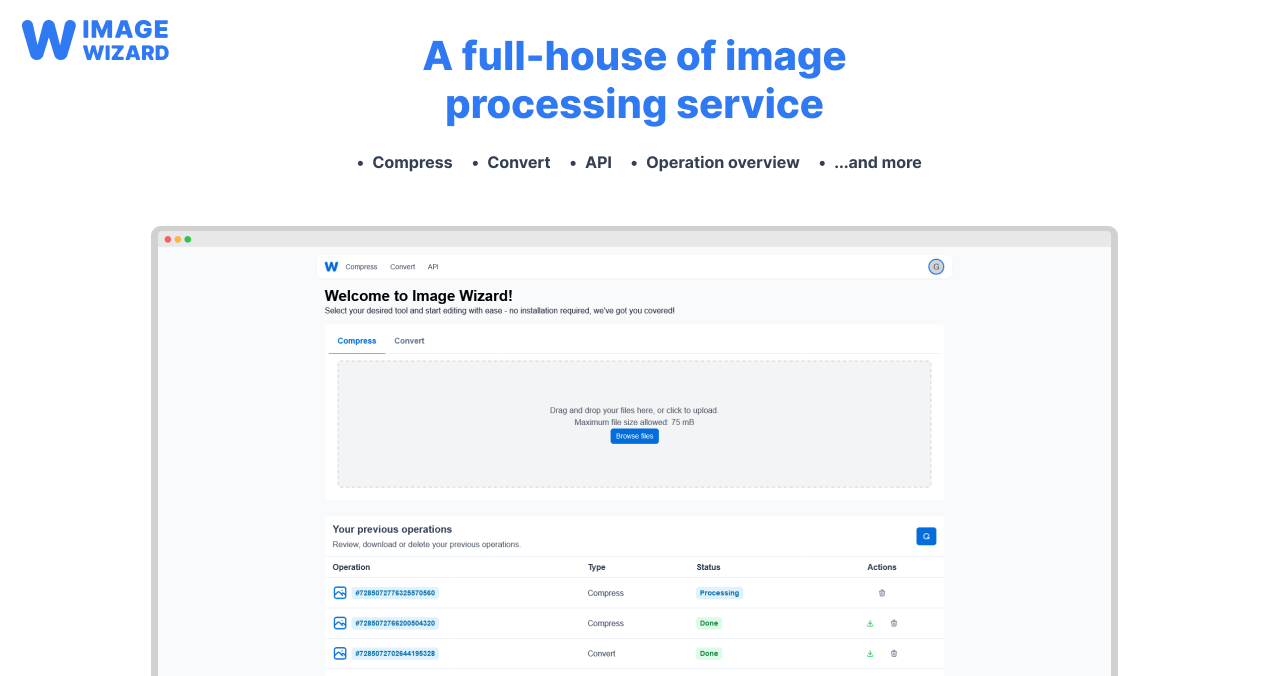Open Compress in the app navbar
This screenshot has width=1270, height=676.
[362, 267]
